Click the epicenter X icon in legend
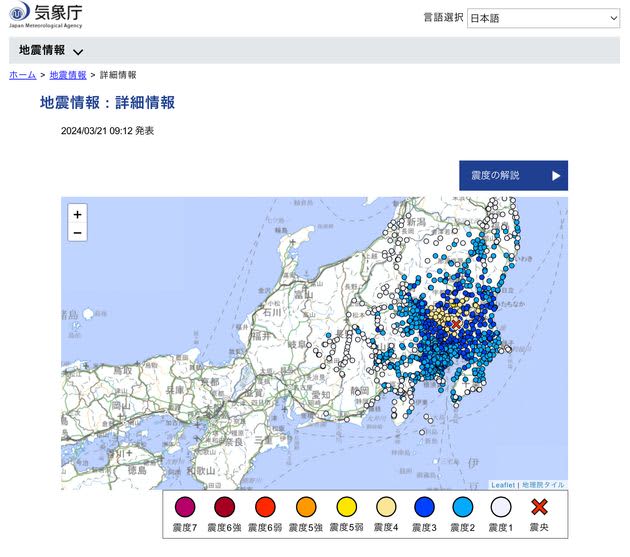The height and width of the screenshot is (557, 630). [x=540, y=508]
